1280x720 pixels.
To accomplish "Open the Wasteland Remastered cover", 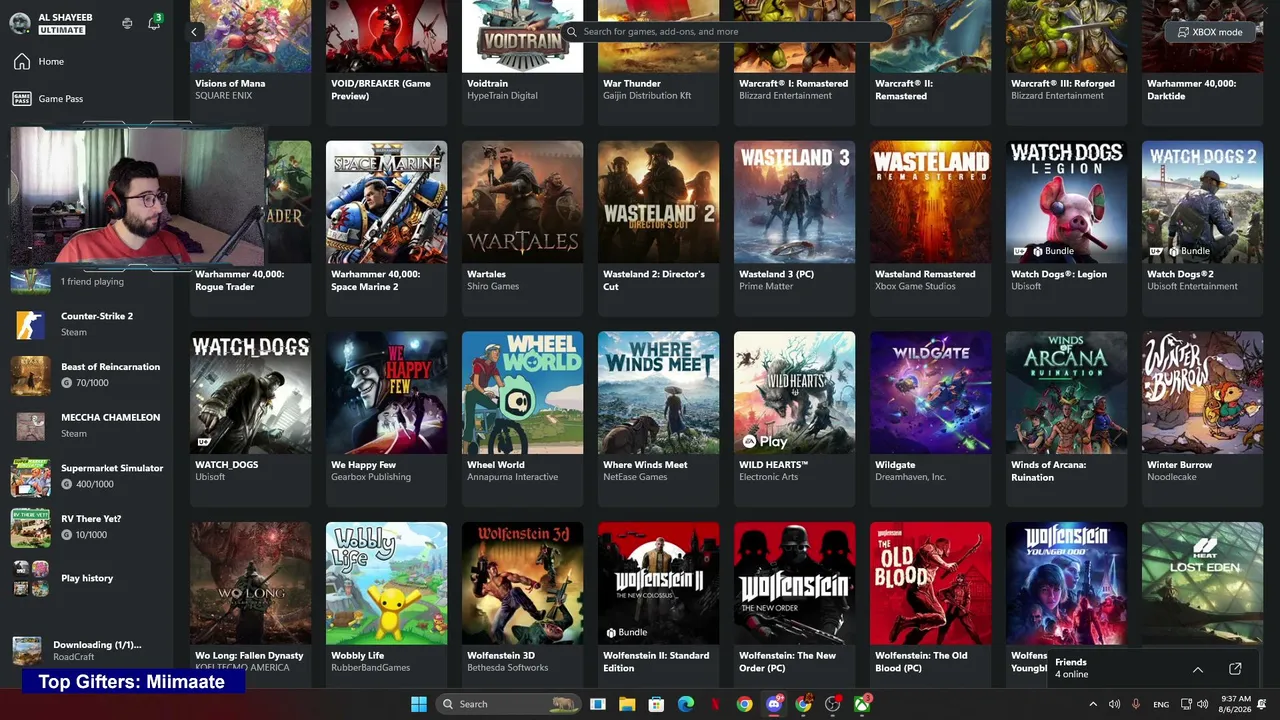I will [930, 202].
